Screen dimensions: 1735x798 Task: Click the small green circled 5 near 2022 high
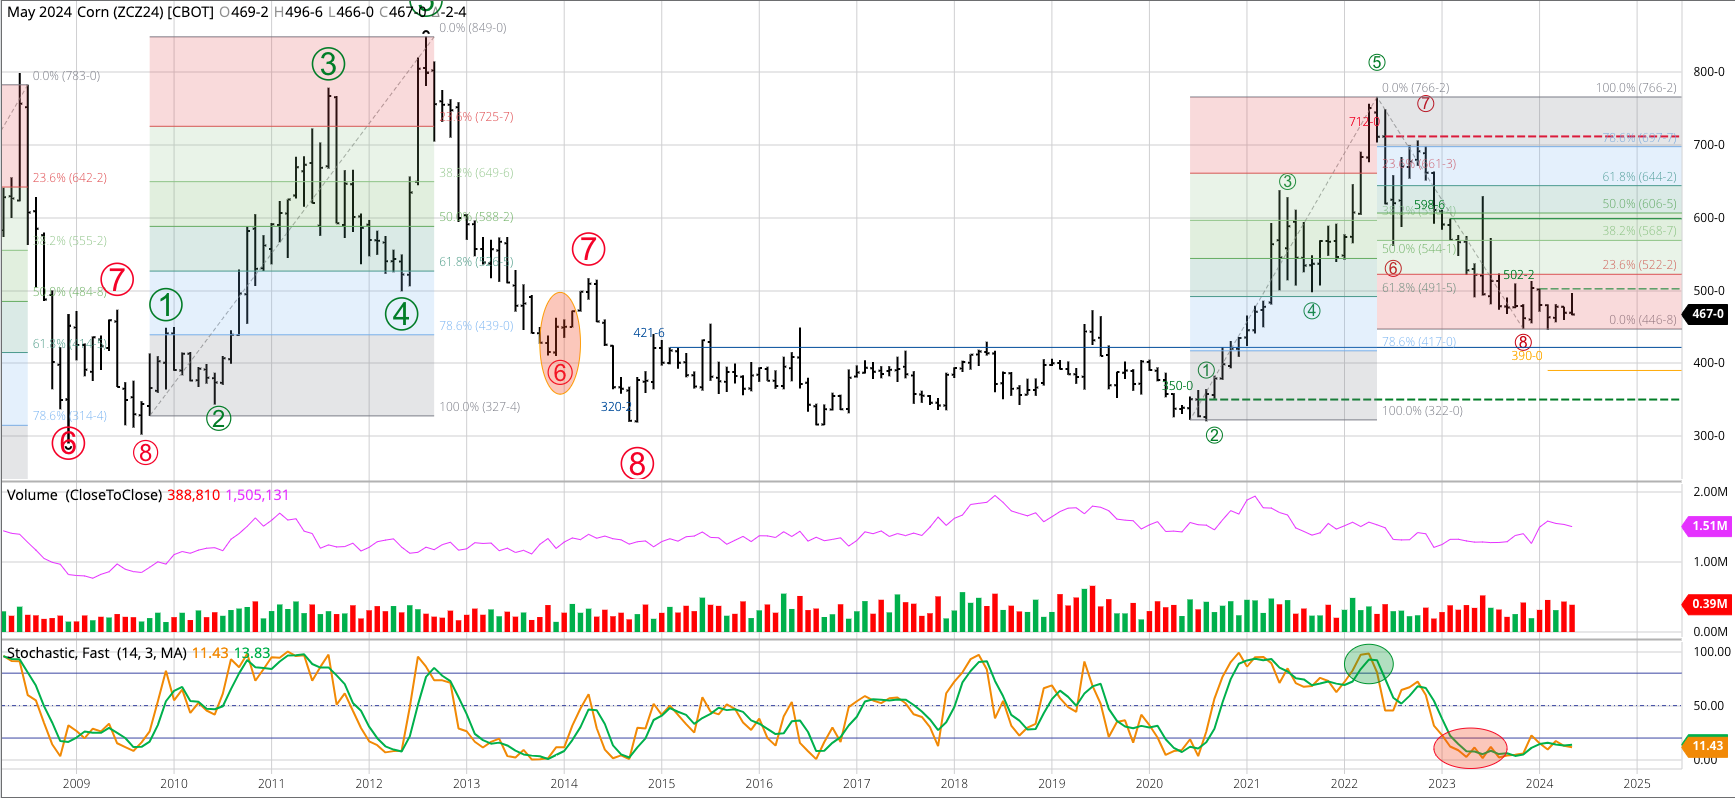coord(1377,62)
